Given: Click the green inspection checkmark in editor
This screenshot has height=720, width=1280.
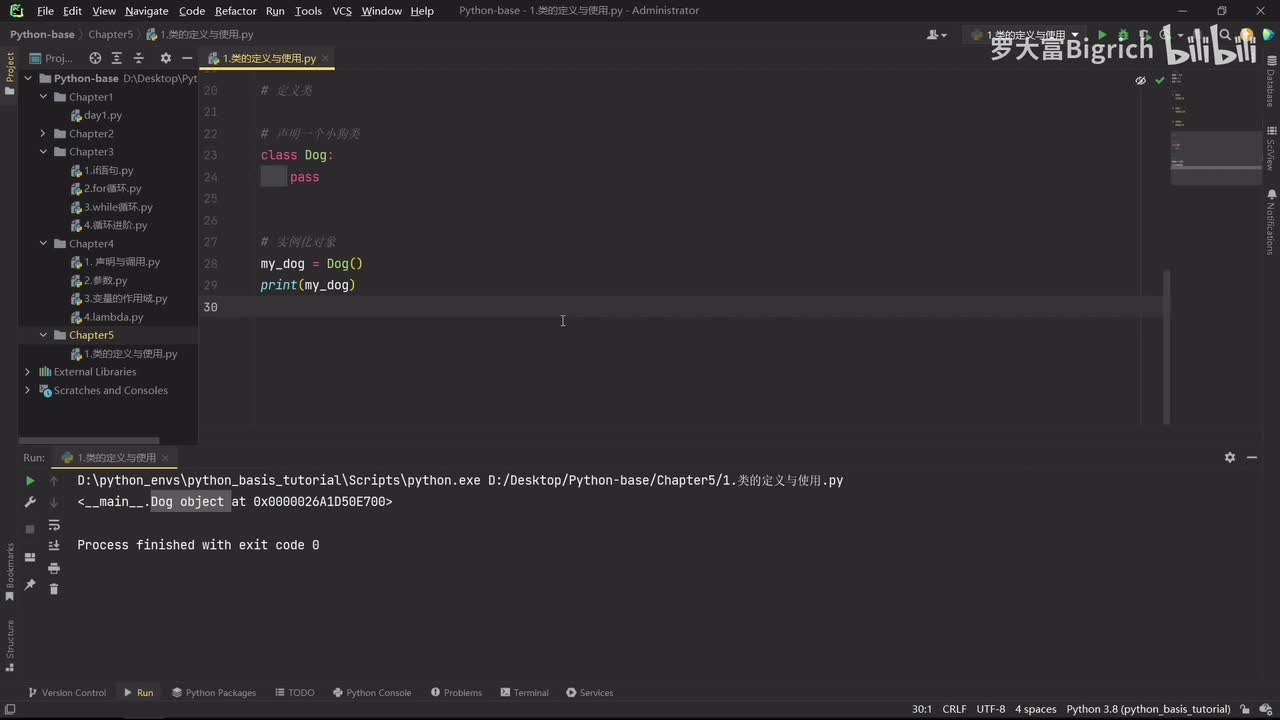Looking at the screenshot, I should coord(1159,80).
